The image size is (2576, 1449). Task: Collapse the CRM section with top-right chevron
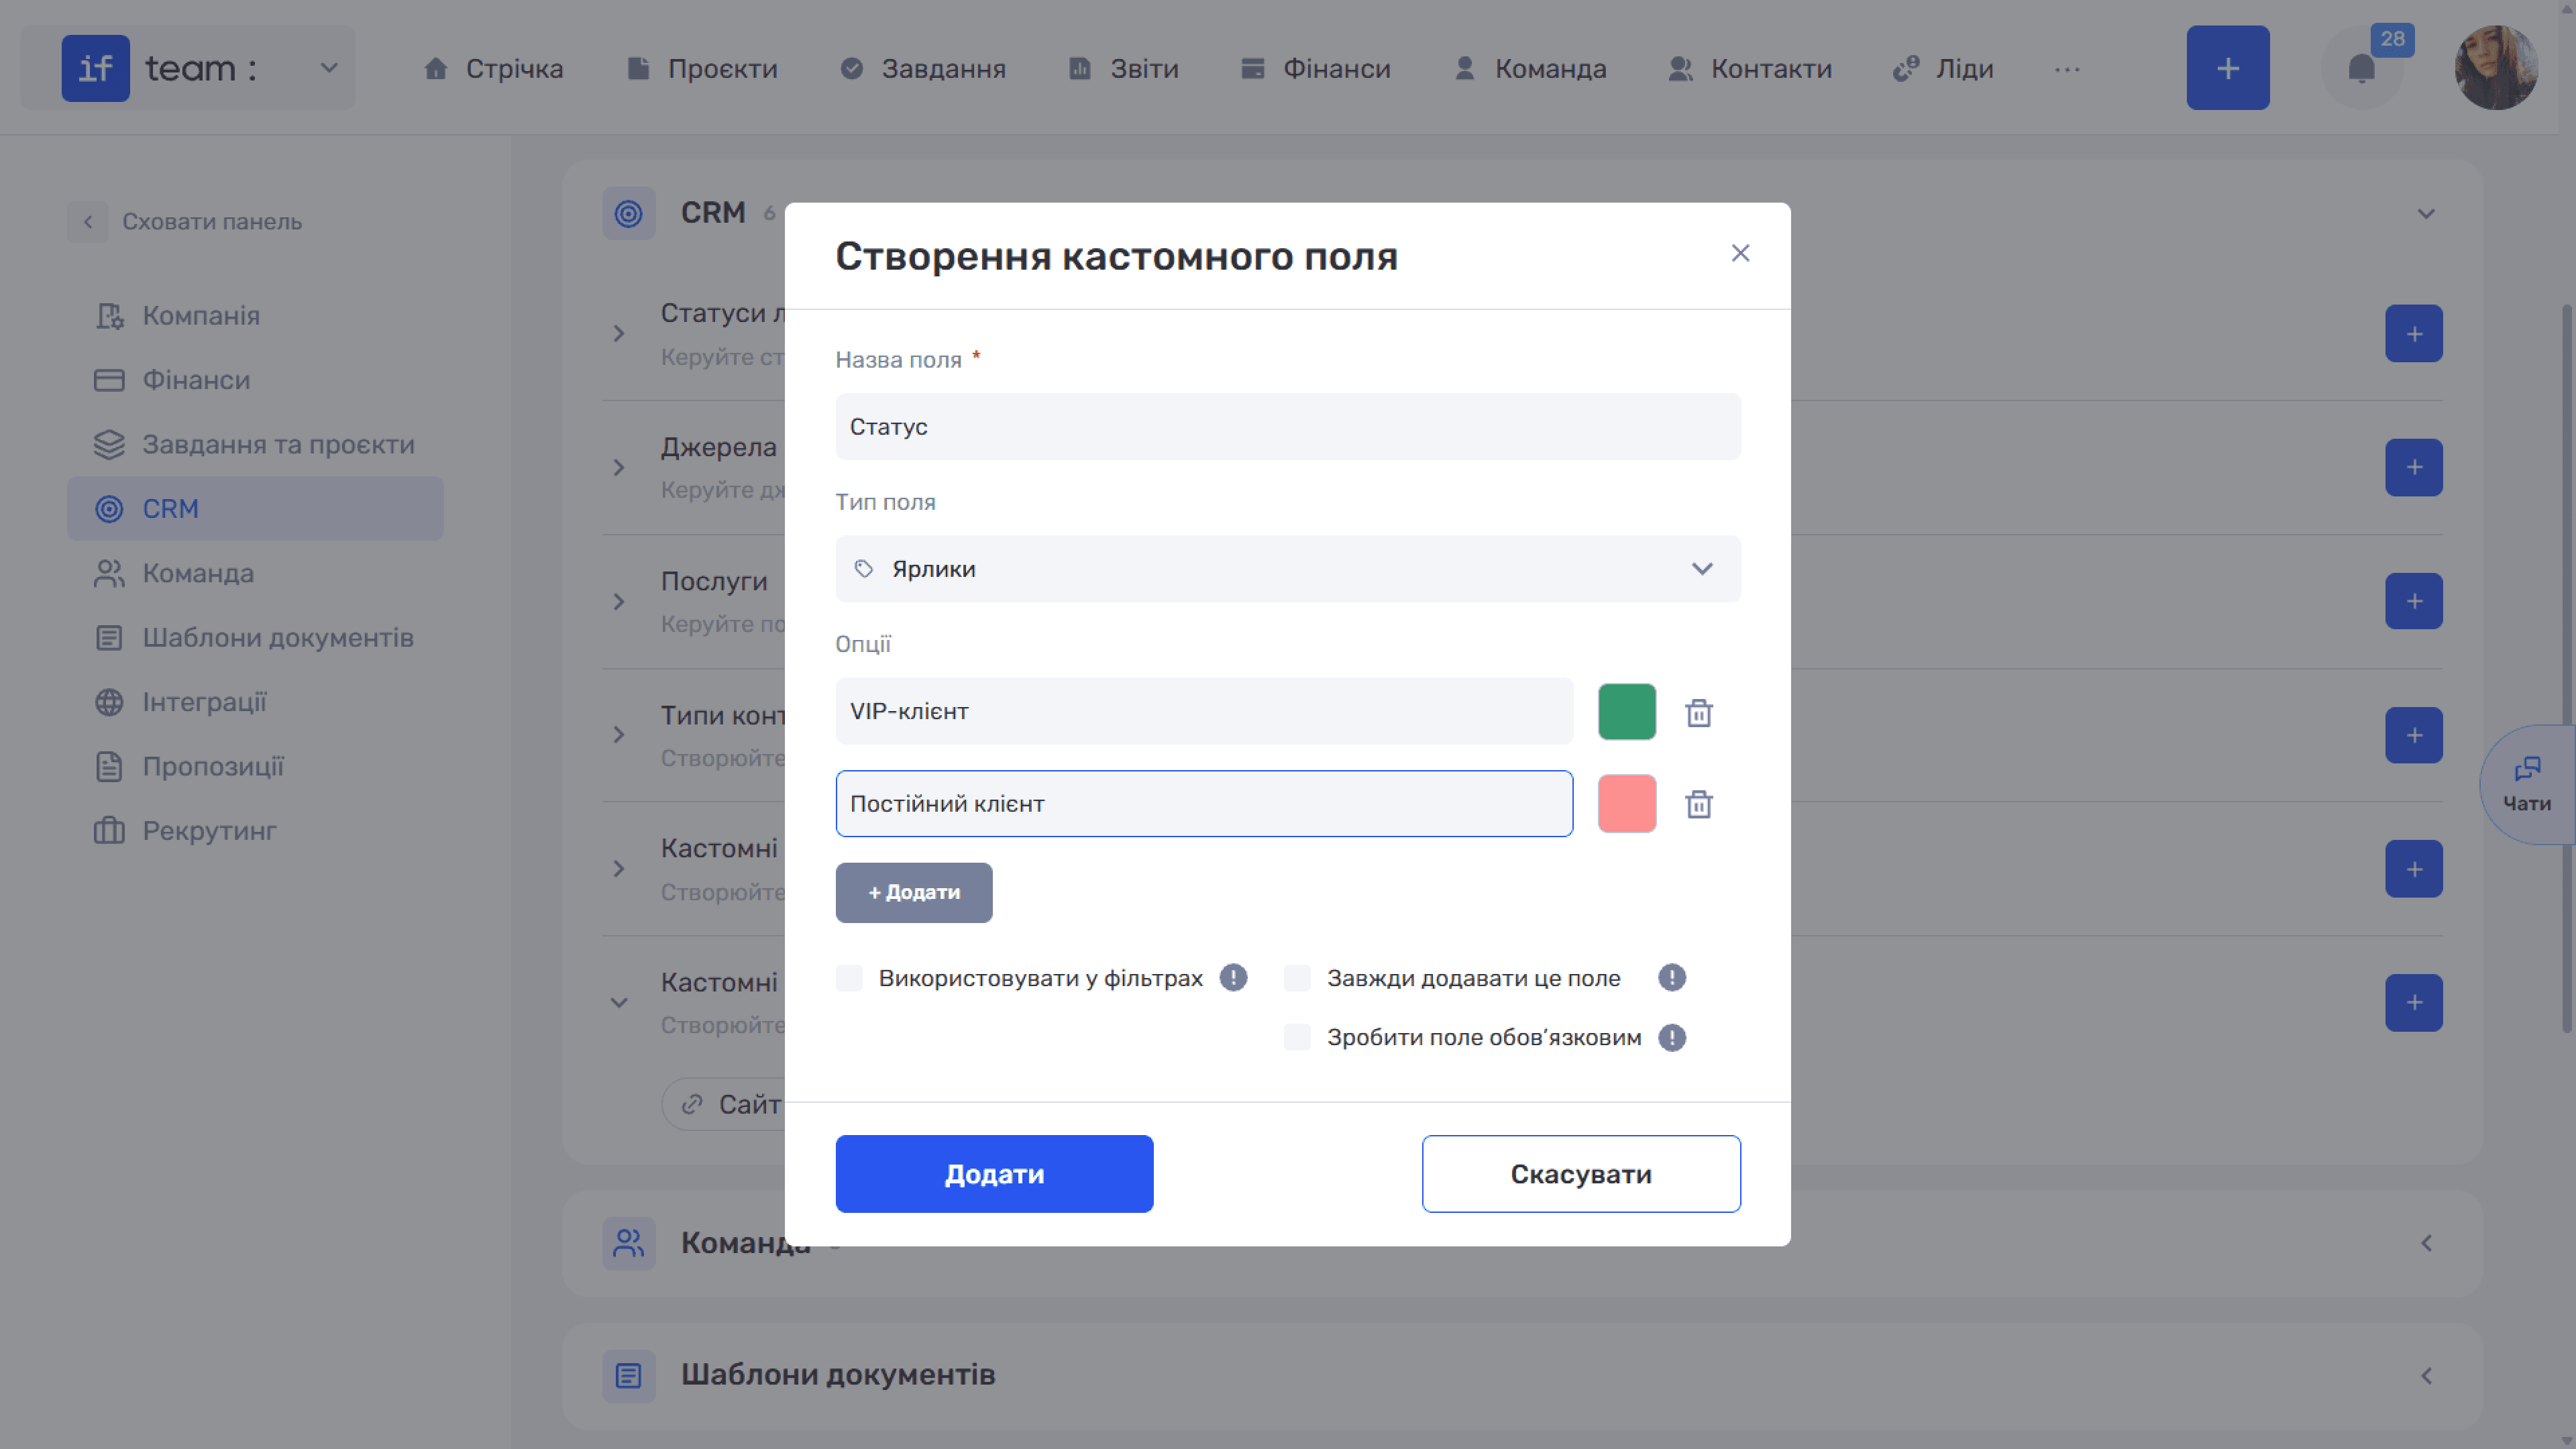pyautogui.click(x=2426, y=214)
